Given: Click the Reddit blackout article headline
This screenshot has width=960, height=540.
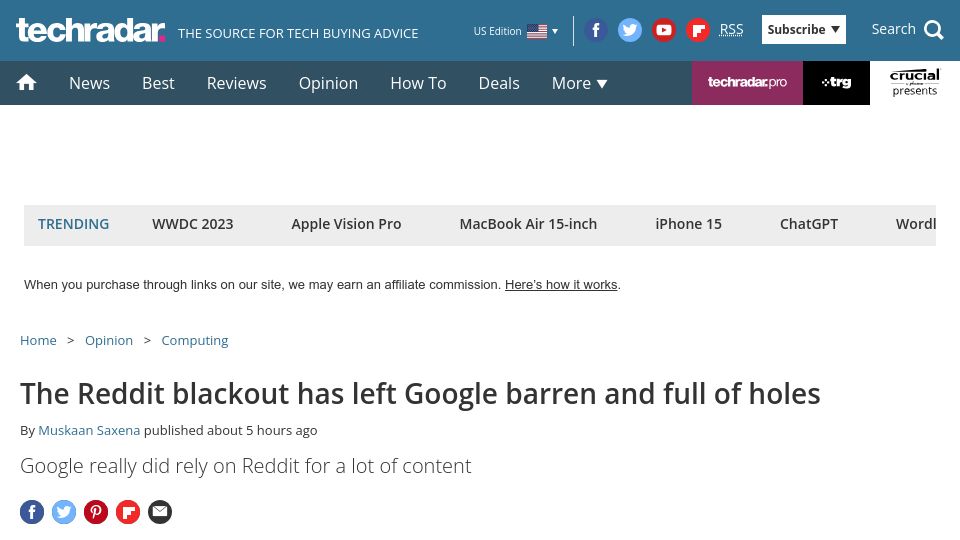Looking at the screenshot, I should coord(420,394).
